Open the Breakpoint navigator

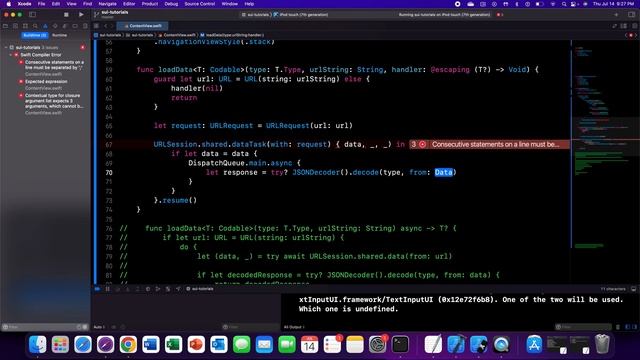(75, 26)
